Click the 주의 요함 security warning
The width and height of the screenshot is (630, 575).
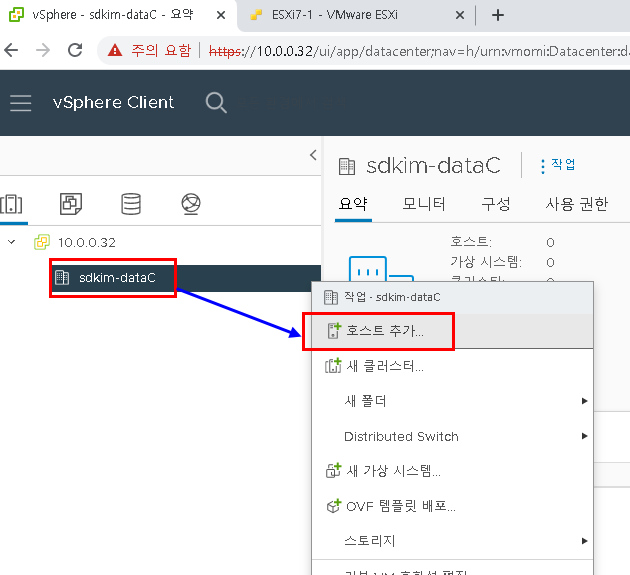coord(150,51)
